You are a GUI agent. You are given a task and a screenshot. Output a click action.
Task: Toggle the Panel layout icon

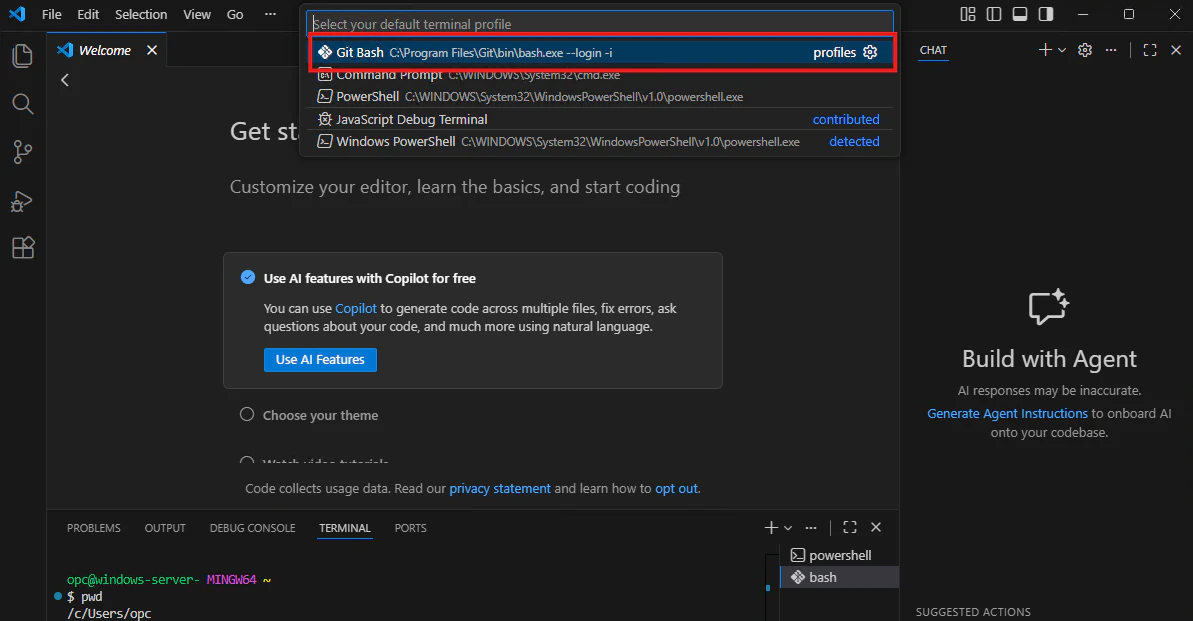tap(1020, 14)
